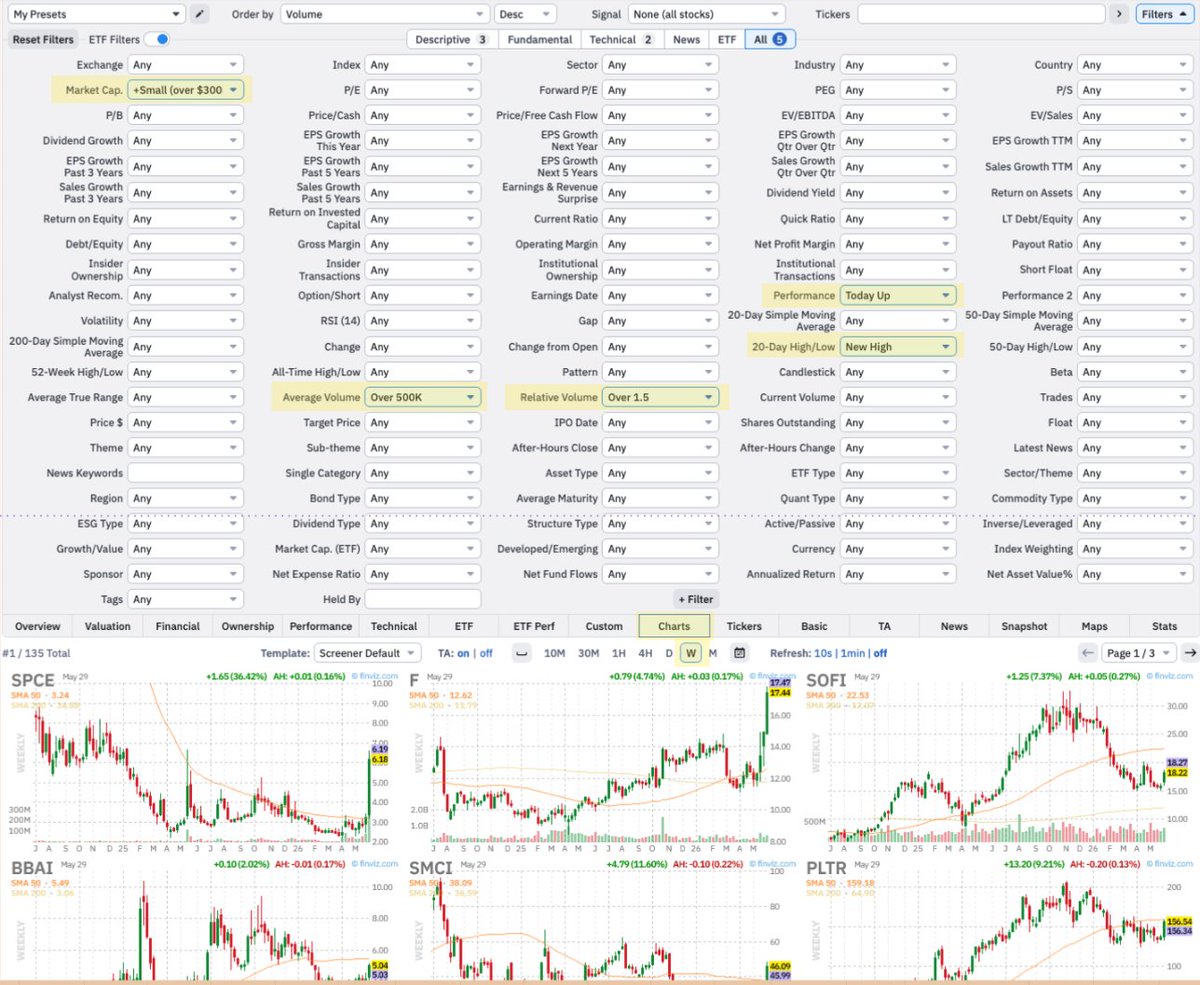The height and width of the screenshot is (985, 1200).
Task: Click the Held By input field
Action: [423, 599]
